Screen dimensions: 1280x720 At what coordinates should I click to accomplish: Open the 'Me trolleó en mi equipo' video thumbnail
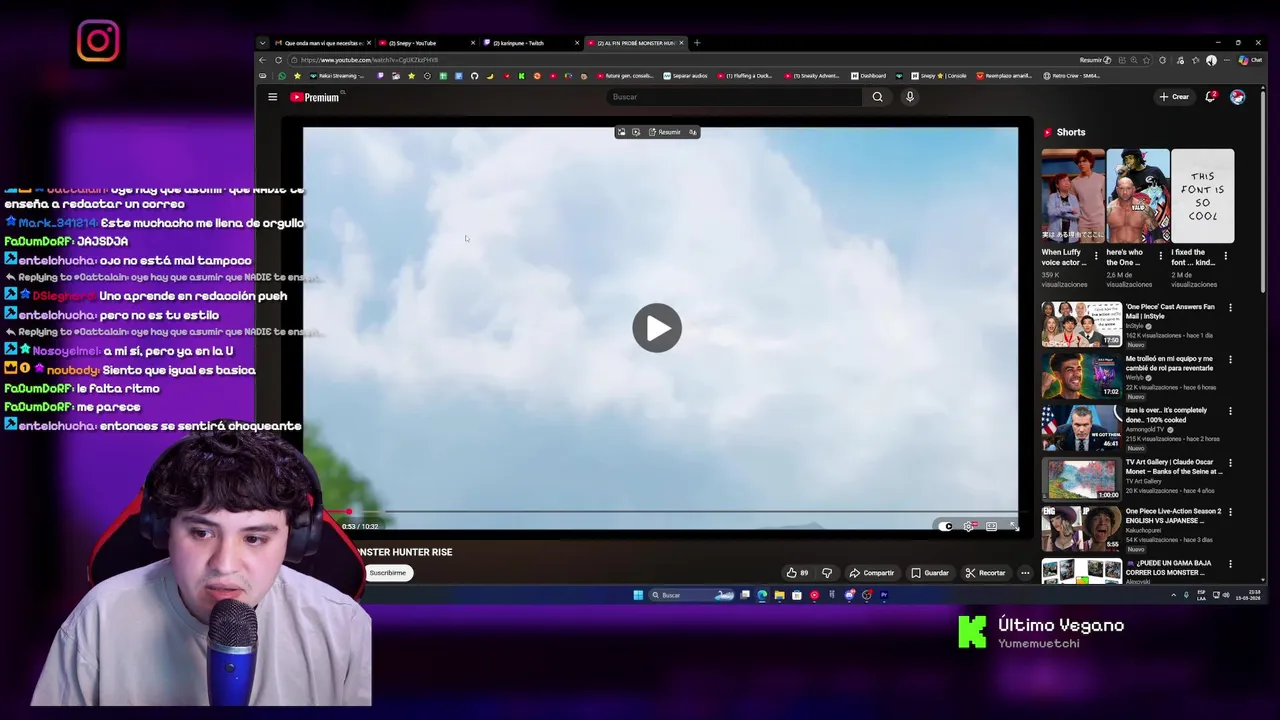click(x=1081, y=377)
